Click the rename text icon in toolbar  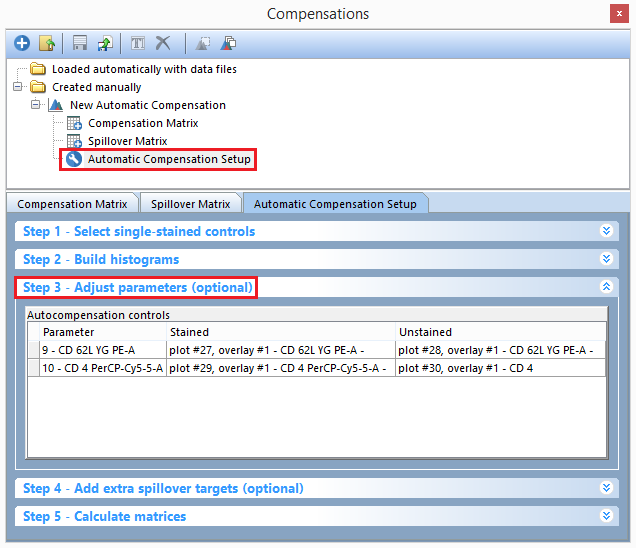tap(138, 43)
